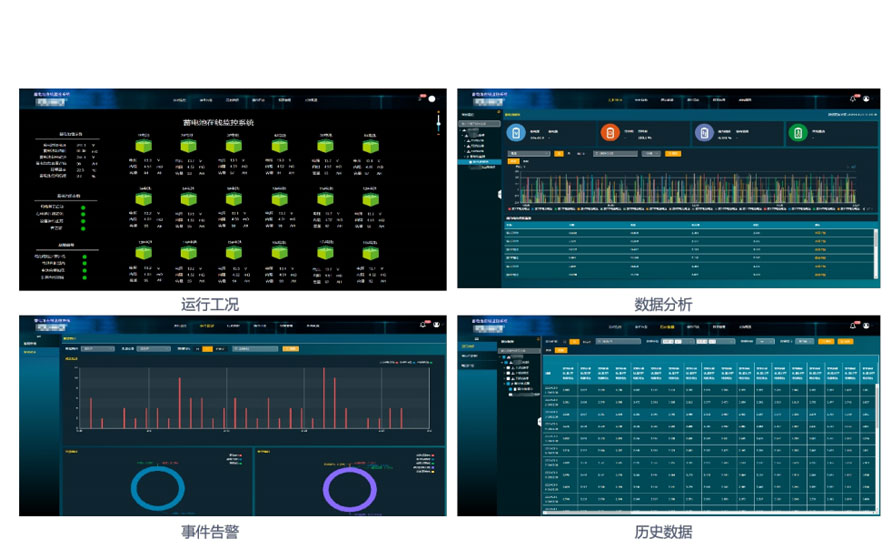Click the blue battery icon card in data analysis
Viewport: 890px width, 550px height.
(x=515, y=132)
